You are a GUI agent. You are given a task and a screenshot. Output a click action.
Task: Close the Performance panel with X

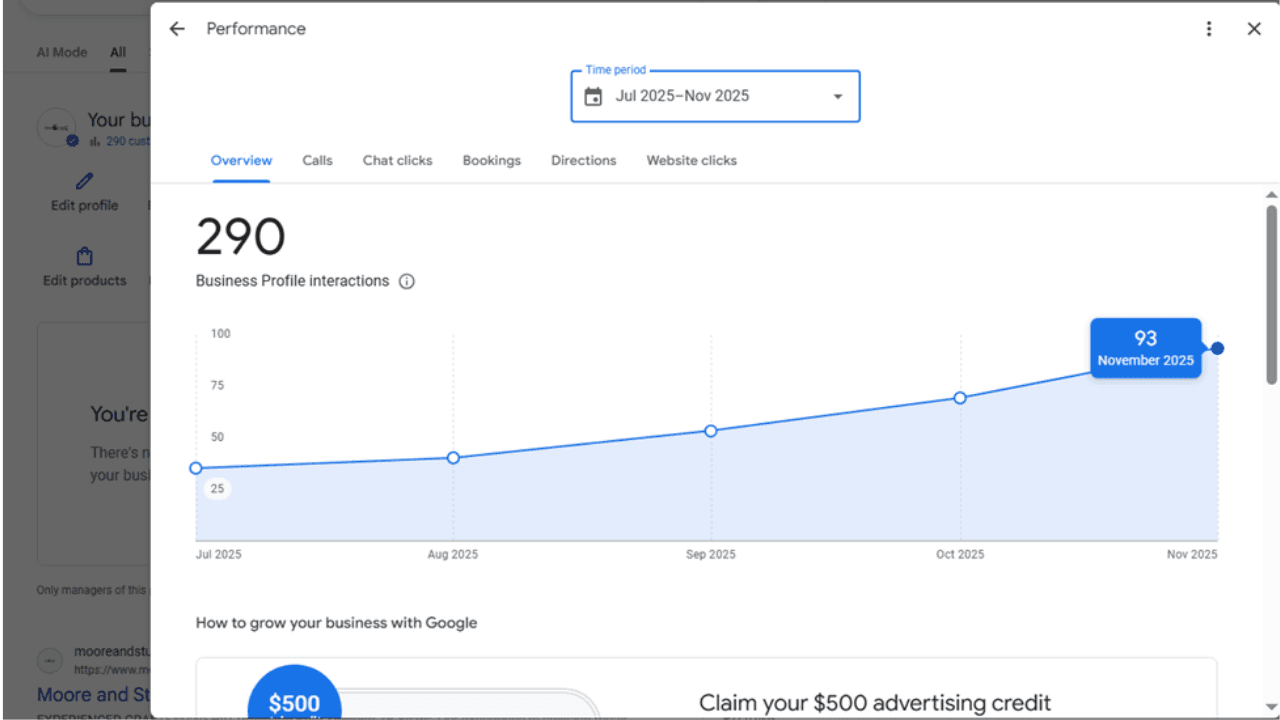pyautogui.click(x=1254, y=29)
